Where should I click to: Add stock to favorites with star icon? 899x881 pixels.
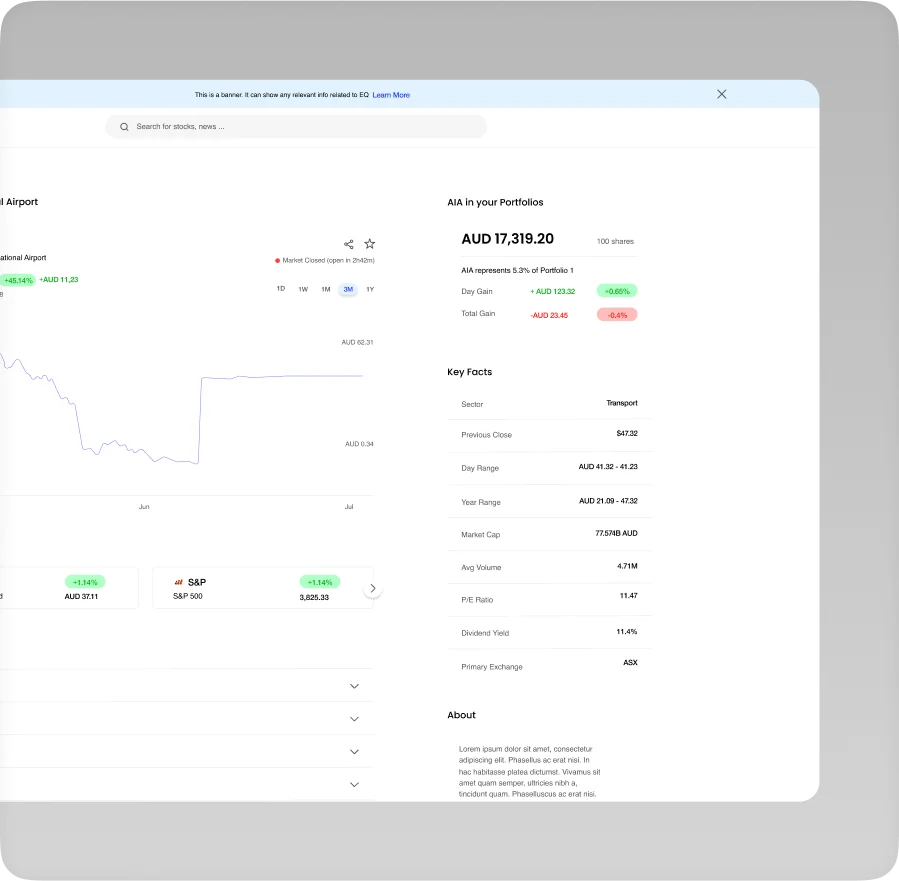(x=370, y=244)
